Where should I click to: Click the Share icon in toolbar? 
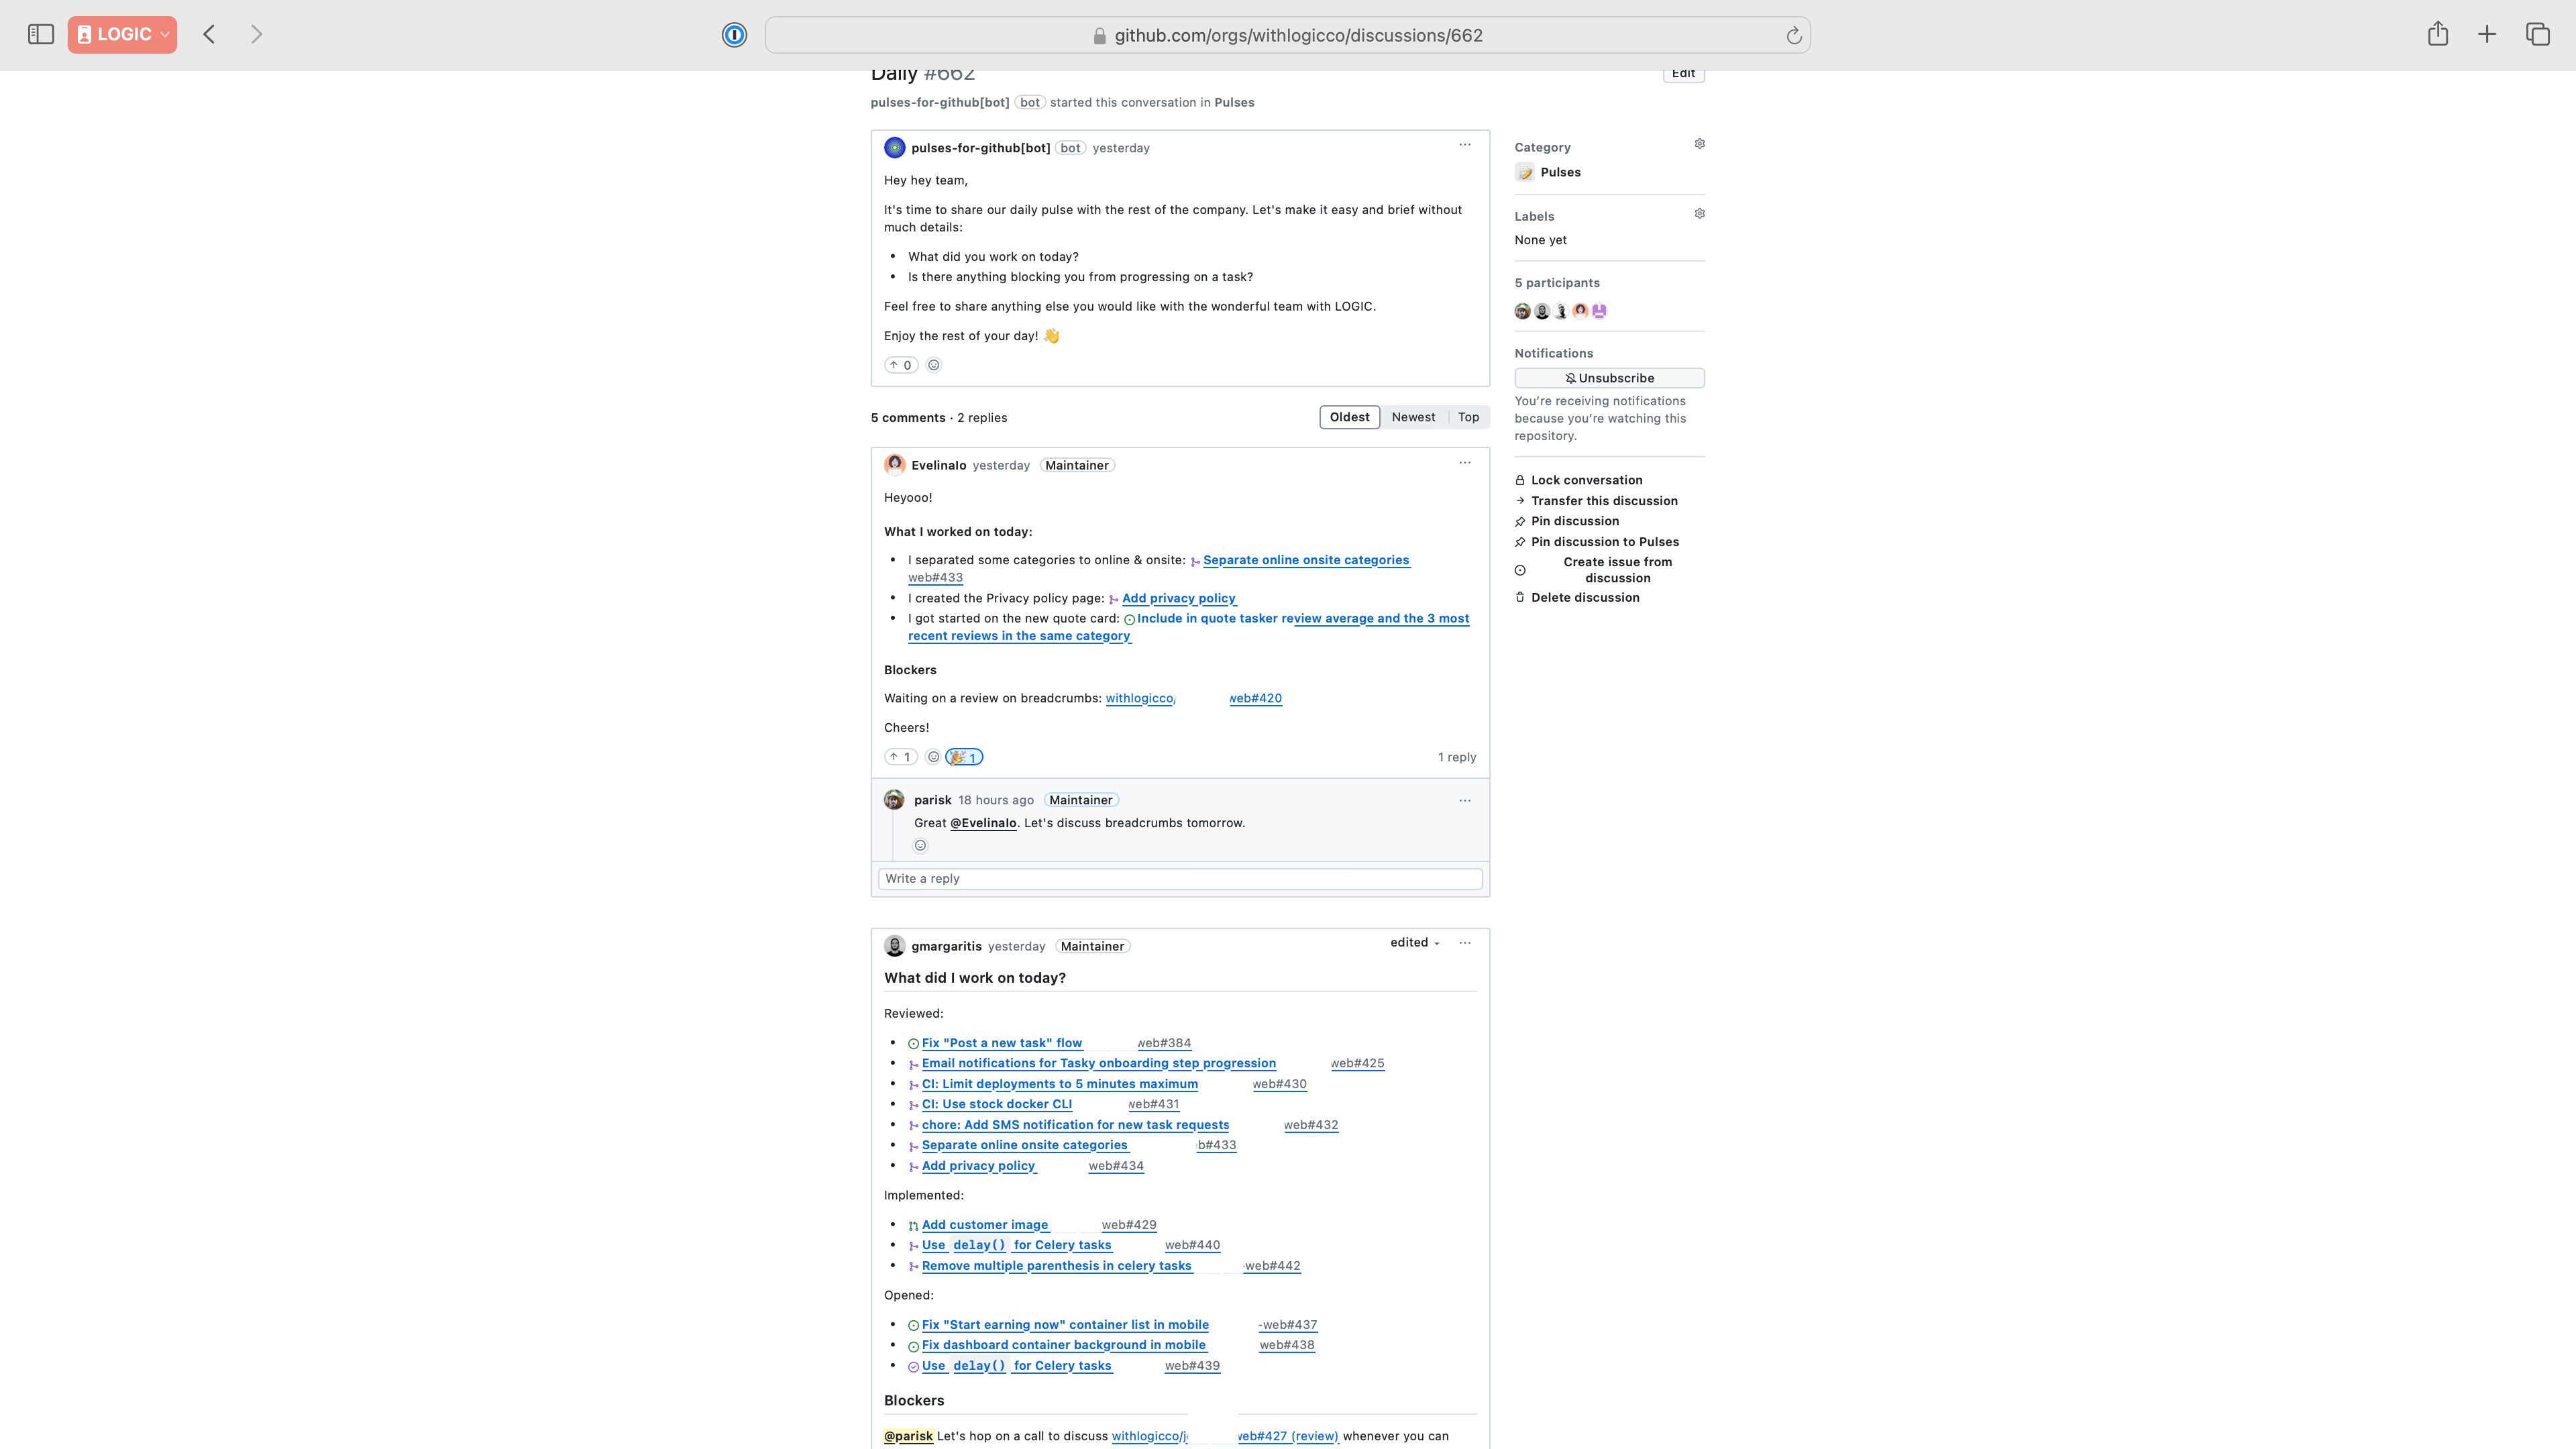click(x=2437, y=35)
